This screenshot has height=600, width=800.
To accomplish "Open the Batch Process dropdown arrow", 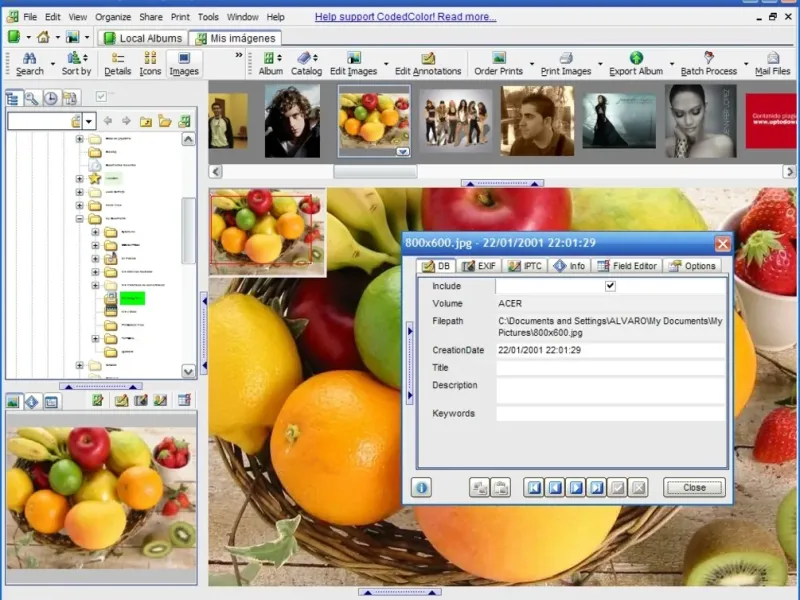I will pos(746,64).
